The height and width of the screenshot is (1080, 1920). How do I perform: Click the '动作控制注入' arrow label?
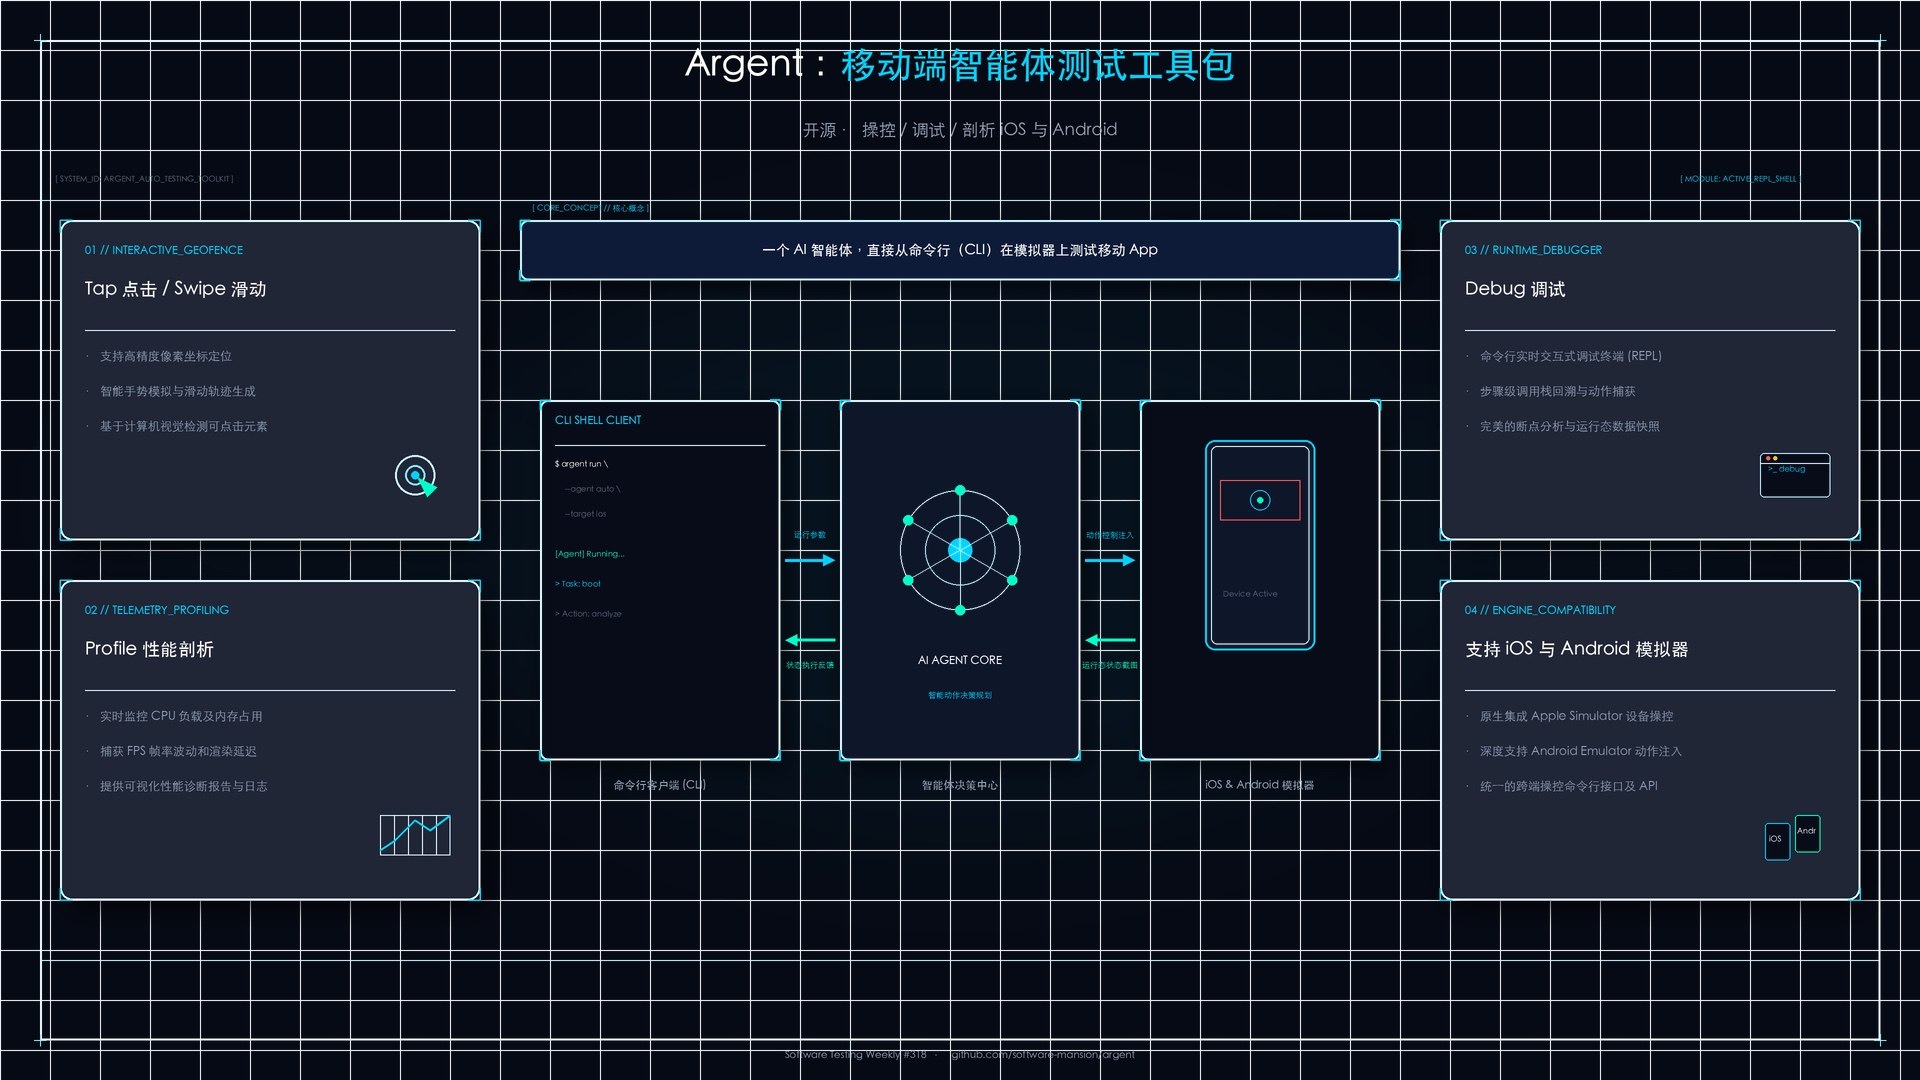point(1110,535)
